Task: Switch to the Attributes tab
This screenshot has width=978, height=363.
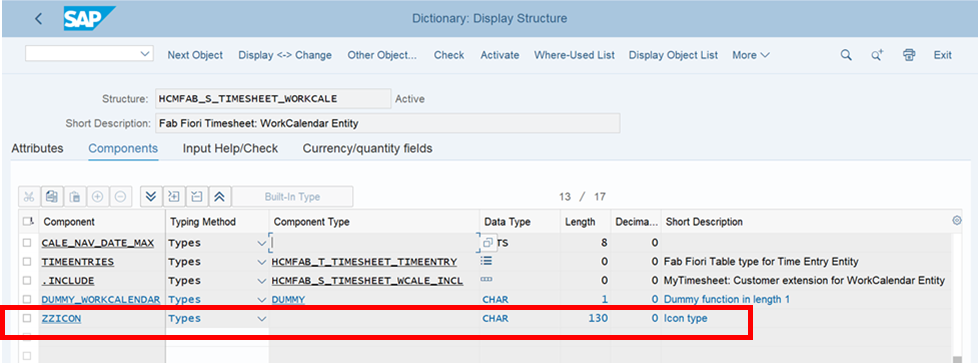Action: [37, 148]
